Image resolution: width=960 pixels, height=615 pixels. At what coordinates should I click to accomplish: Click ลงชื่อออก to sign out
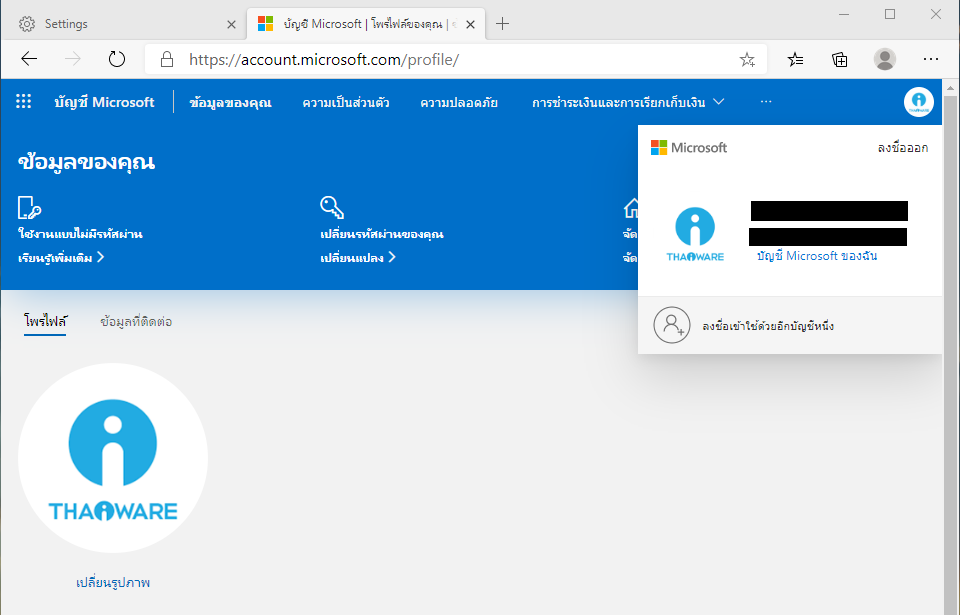pyautogui.click(x=902, y=148)
